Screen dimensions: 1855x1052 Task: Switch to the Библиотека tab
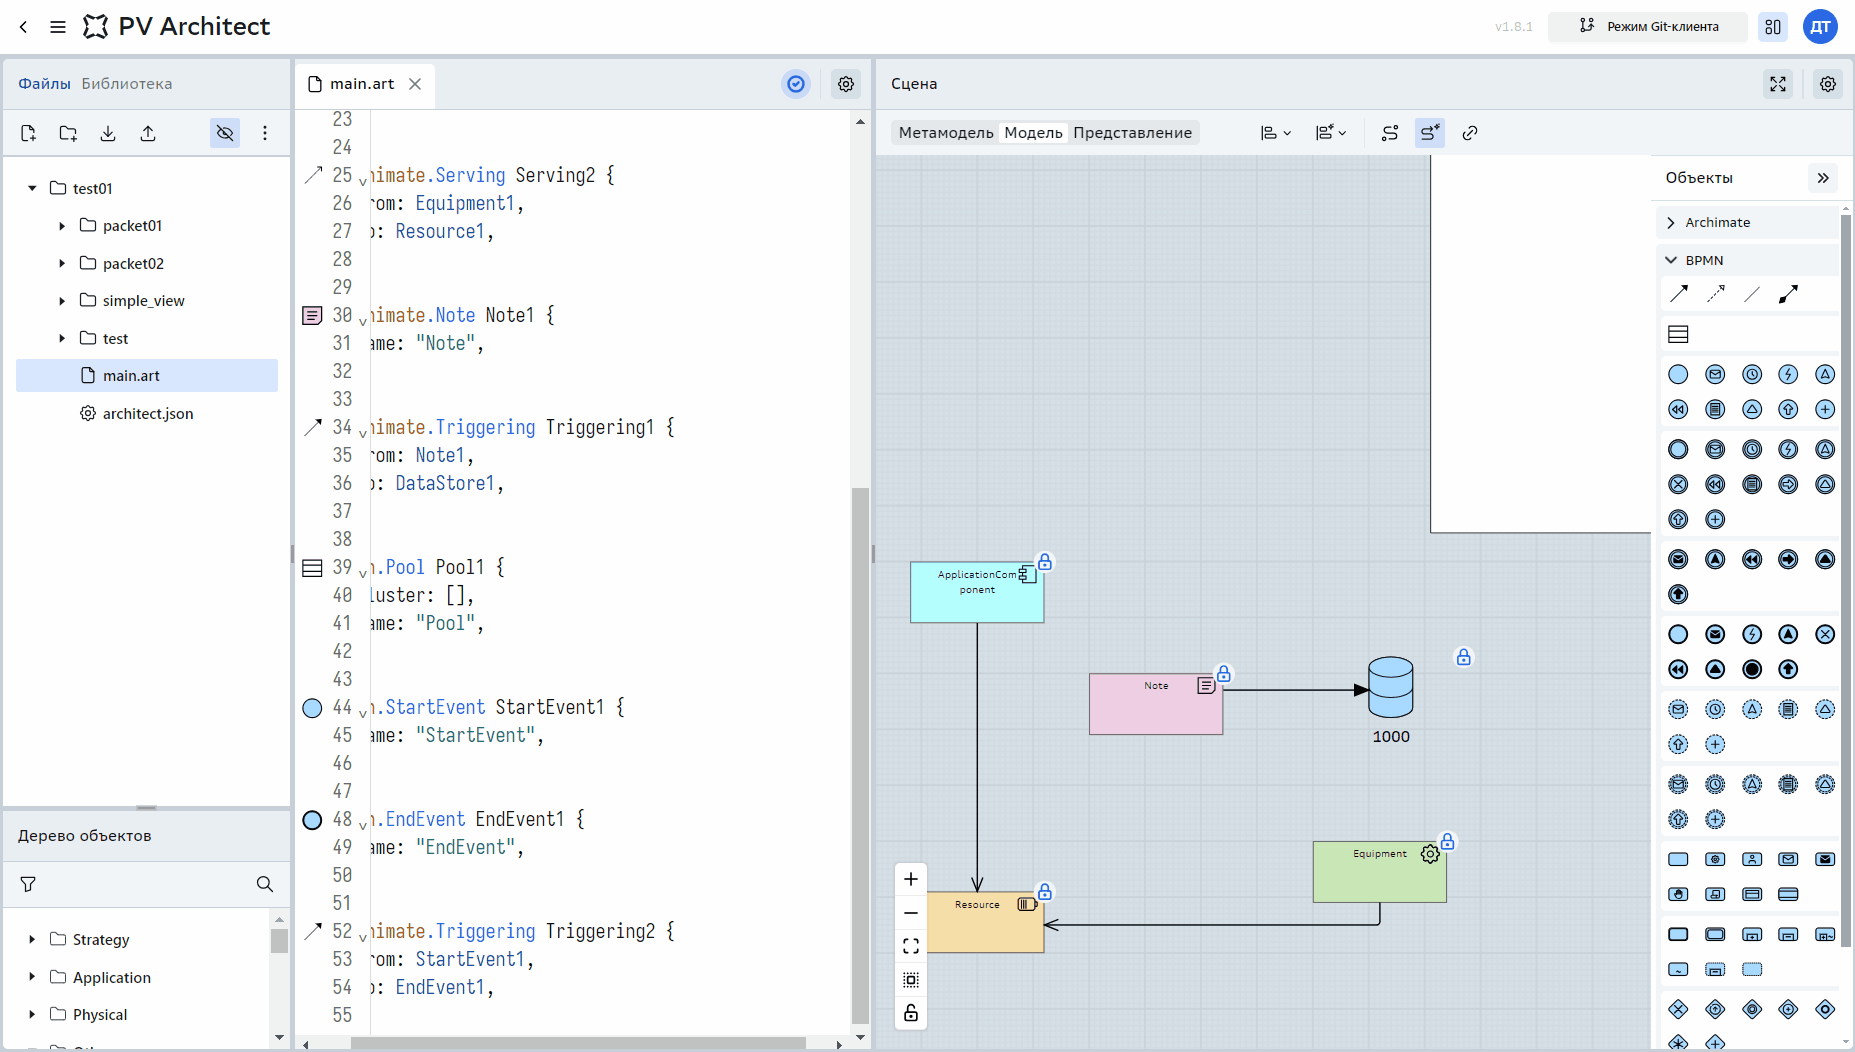tap(127, 84)
